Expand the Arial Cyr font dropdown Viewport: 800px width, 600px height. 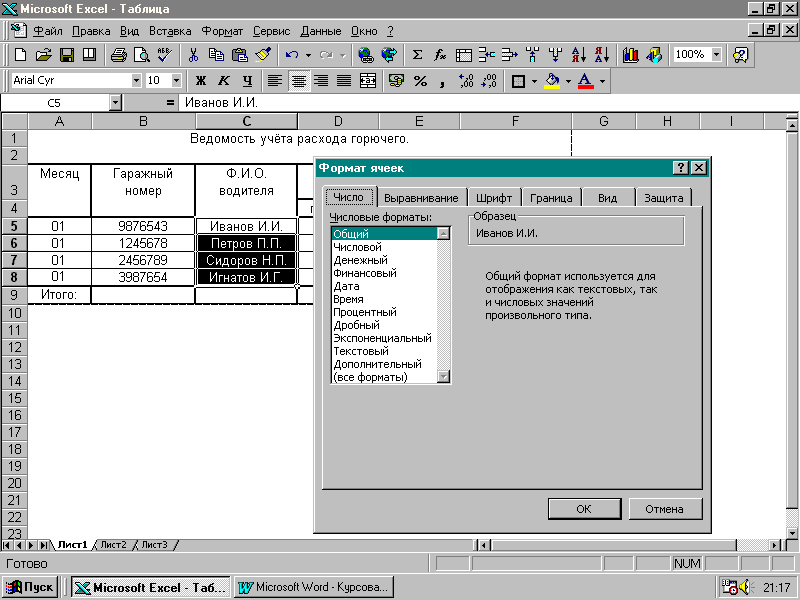(136, 80)
